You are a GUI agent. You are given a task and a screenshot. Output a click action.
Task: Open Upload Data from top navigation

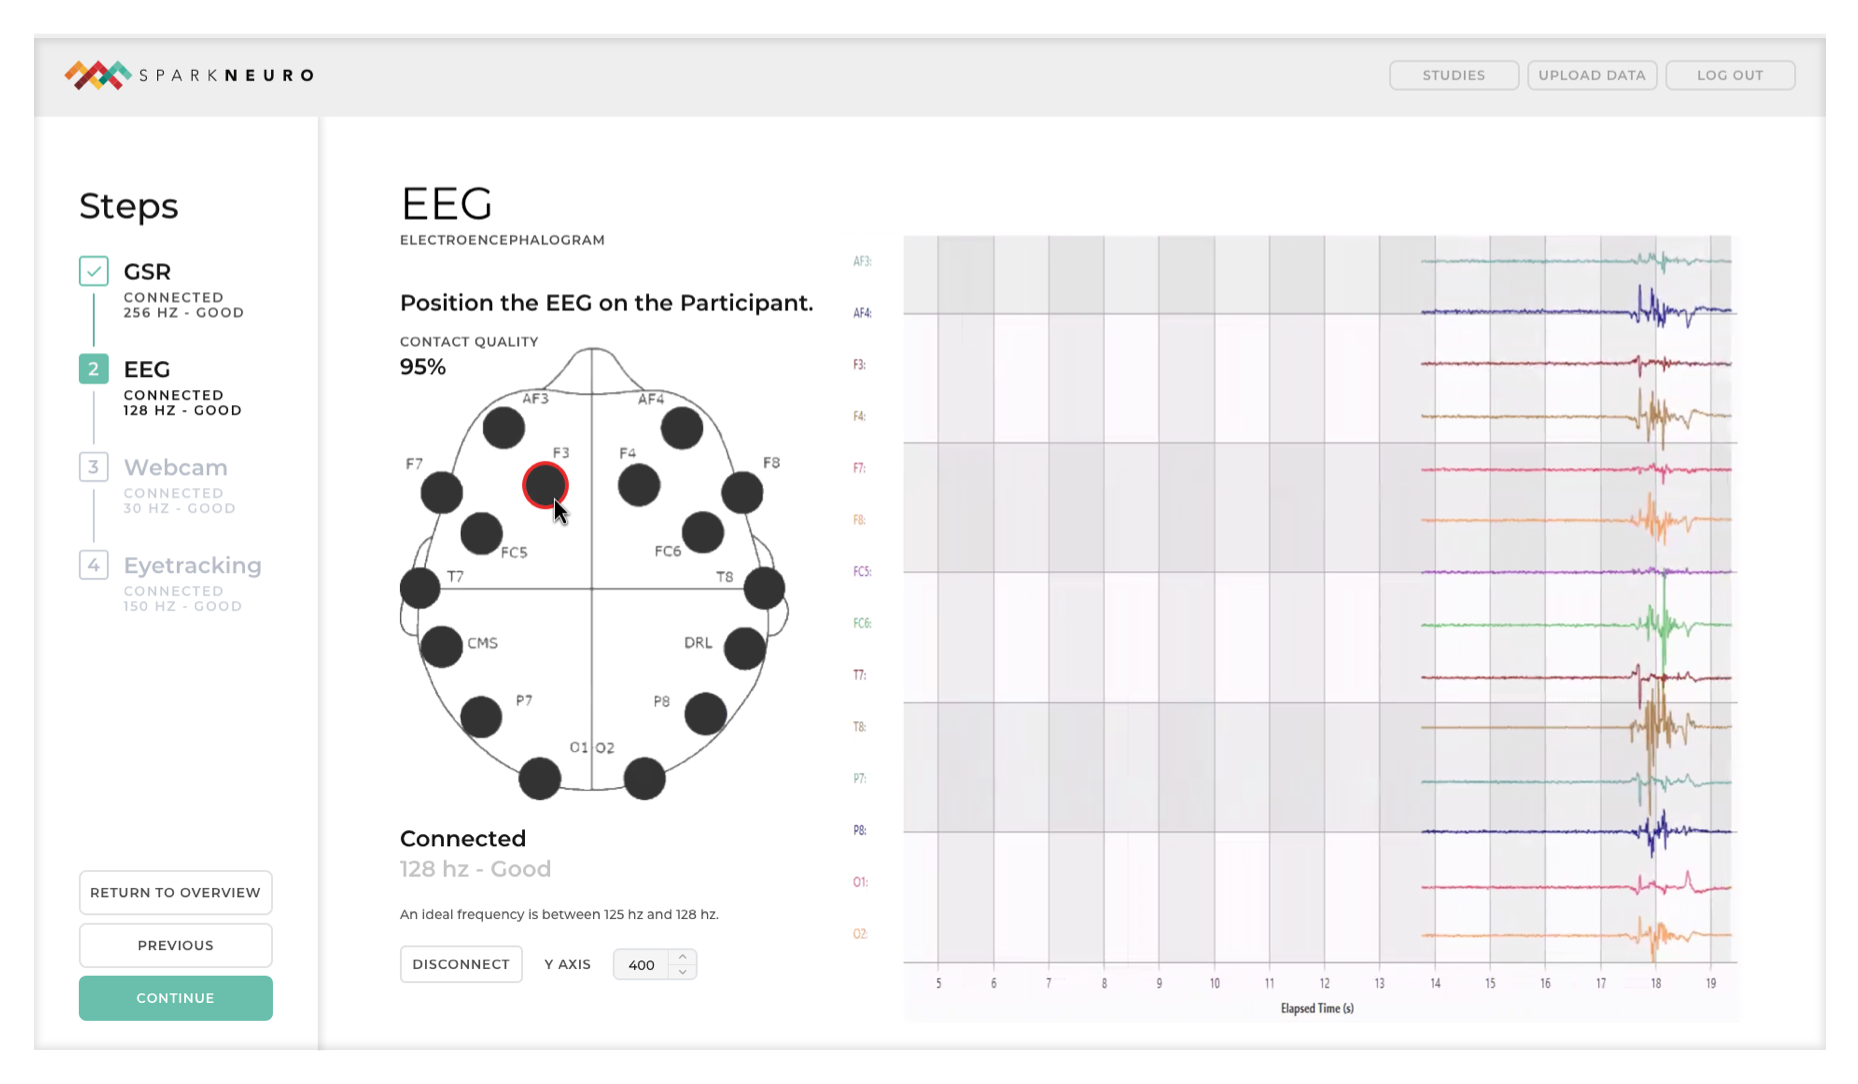tap(1591, 75)
